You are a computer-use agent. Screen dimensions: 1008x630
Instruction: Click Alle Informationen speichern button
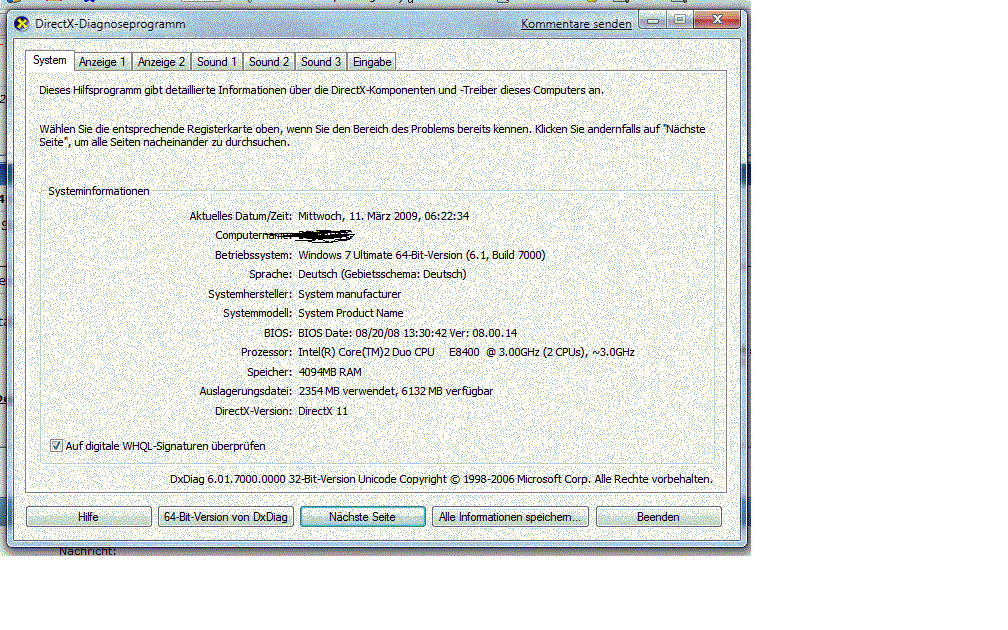click(x=510, y=517)
